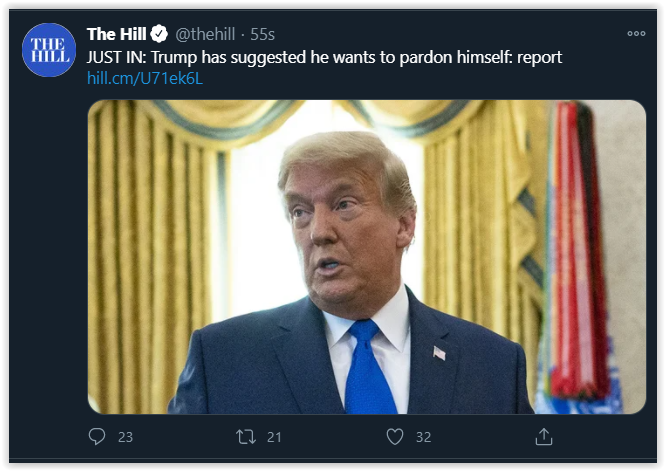Viewport: 665px width, 471px height.
Task: Open the tweet via 55s timestamp
Action: point(263,34)
